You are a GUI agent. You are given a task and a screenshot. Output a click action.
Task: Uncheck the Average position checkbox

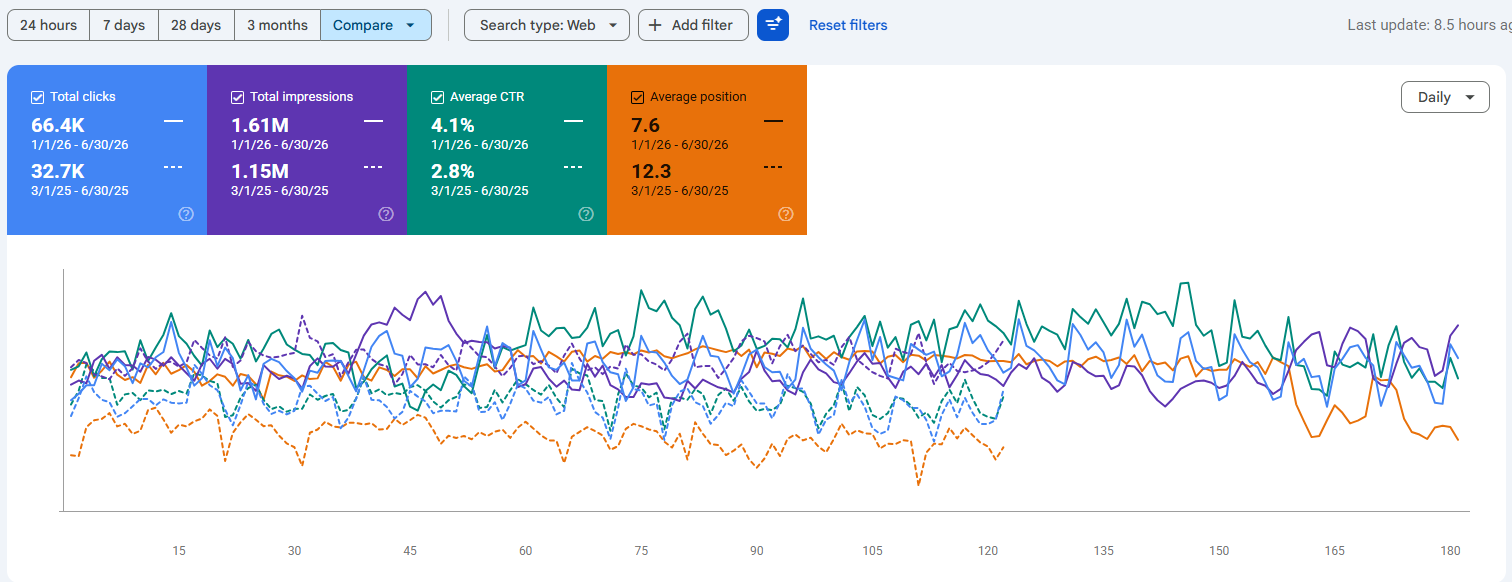pyautogui.click(x=637, y=97)
